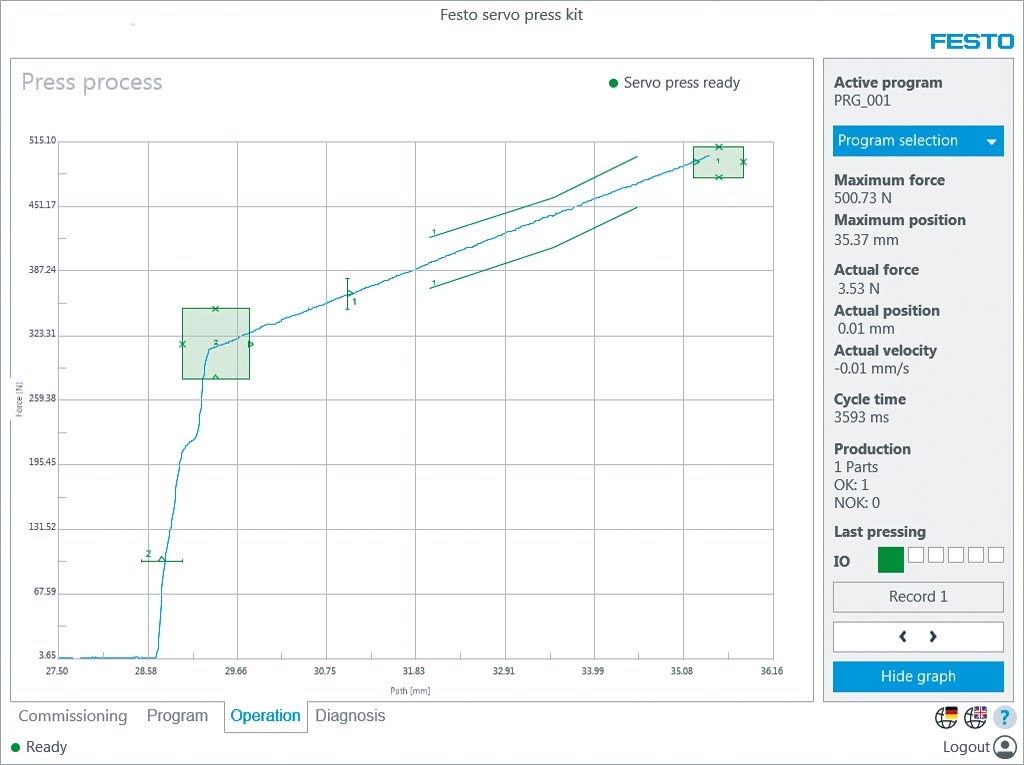Click the user profile icon beside Logout
The width and height of the screenshot is (1024, 765).
coord(1004,747)
